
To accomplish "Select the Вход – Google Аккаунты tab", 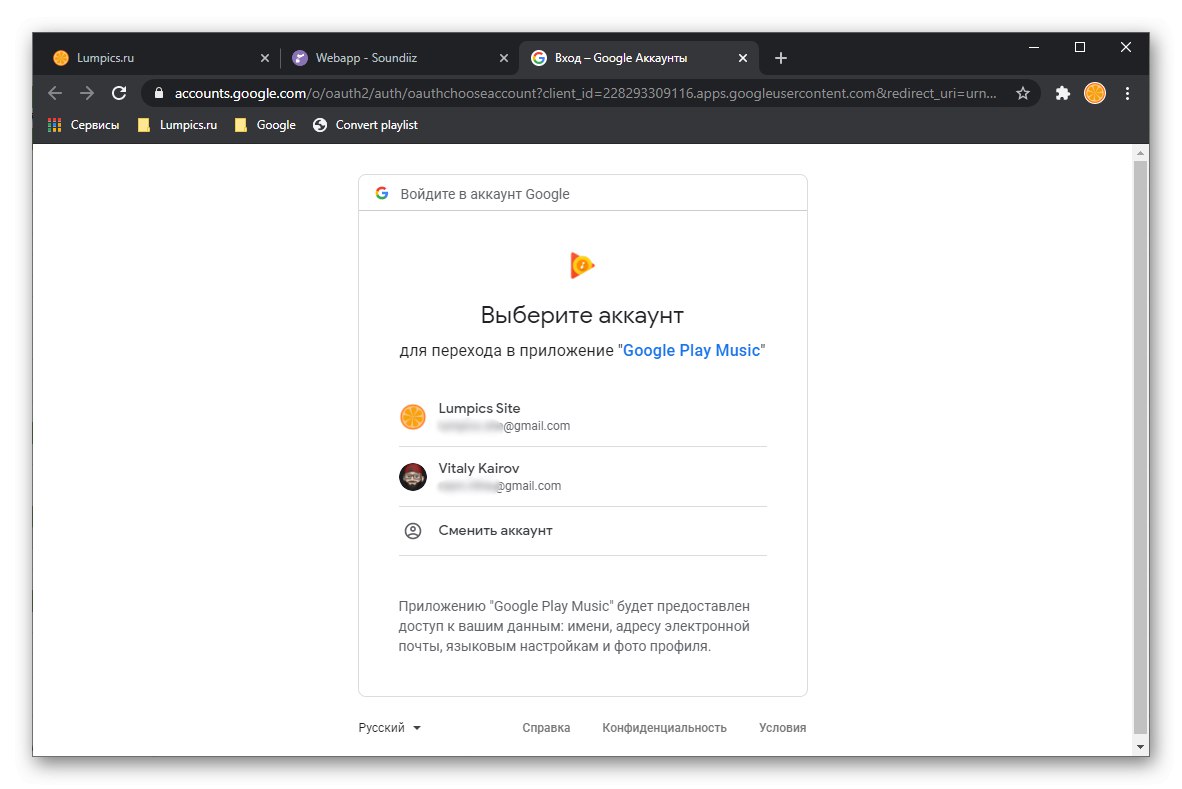I will [x=638, y=58].
